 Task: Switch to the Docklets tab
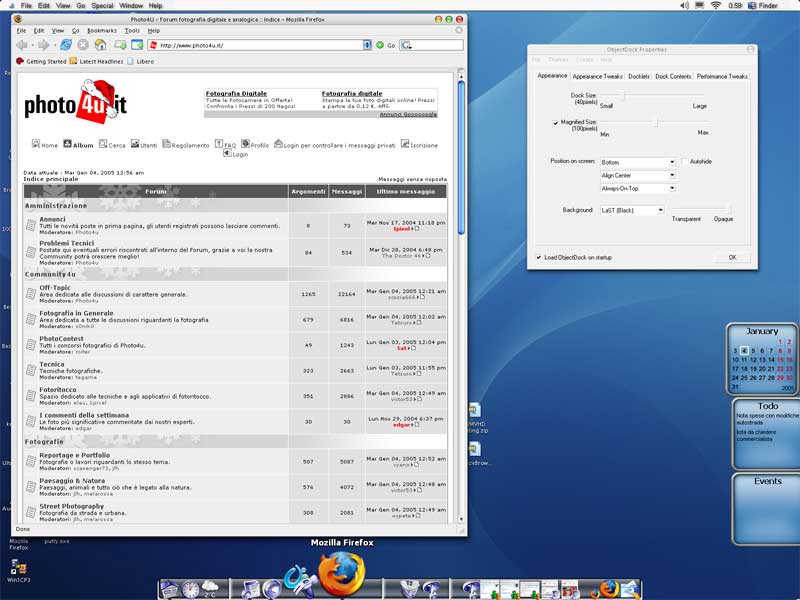tap(639, 76)
